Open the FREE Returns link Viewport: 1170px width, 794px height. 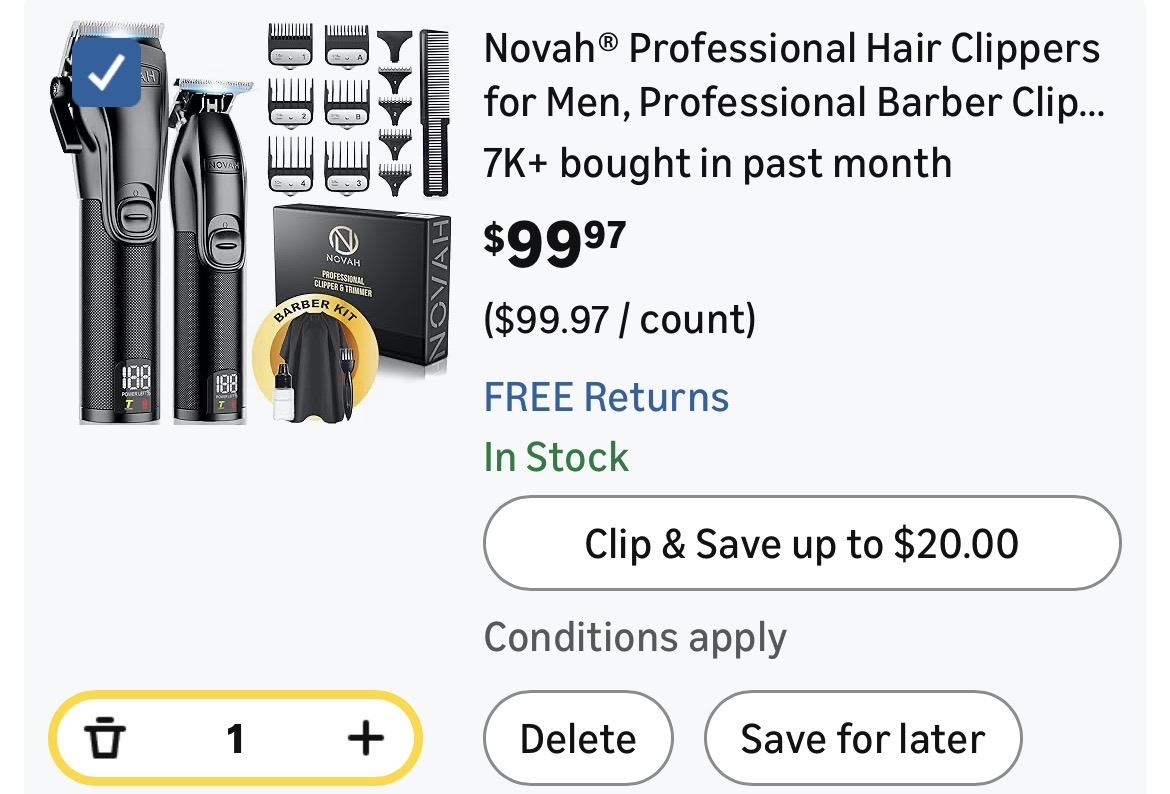coord(606,397)
